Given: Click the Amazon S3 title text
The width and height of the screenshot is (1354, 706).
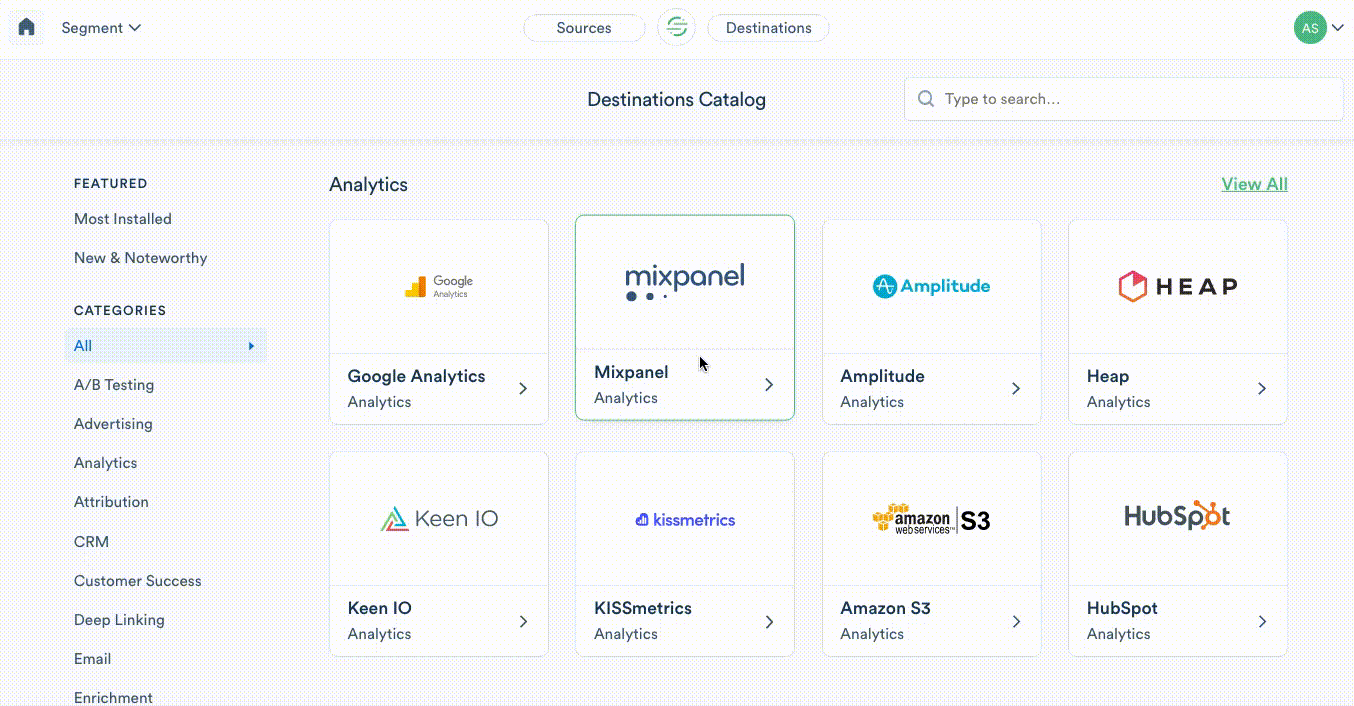Looking at the screenshot, I should [x=885, y=608].
